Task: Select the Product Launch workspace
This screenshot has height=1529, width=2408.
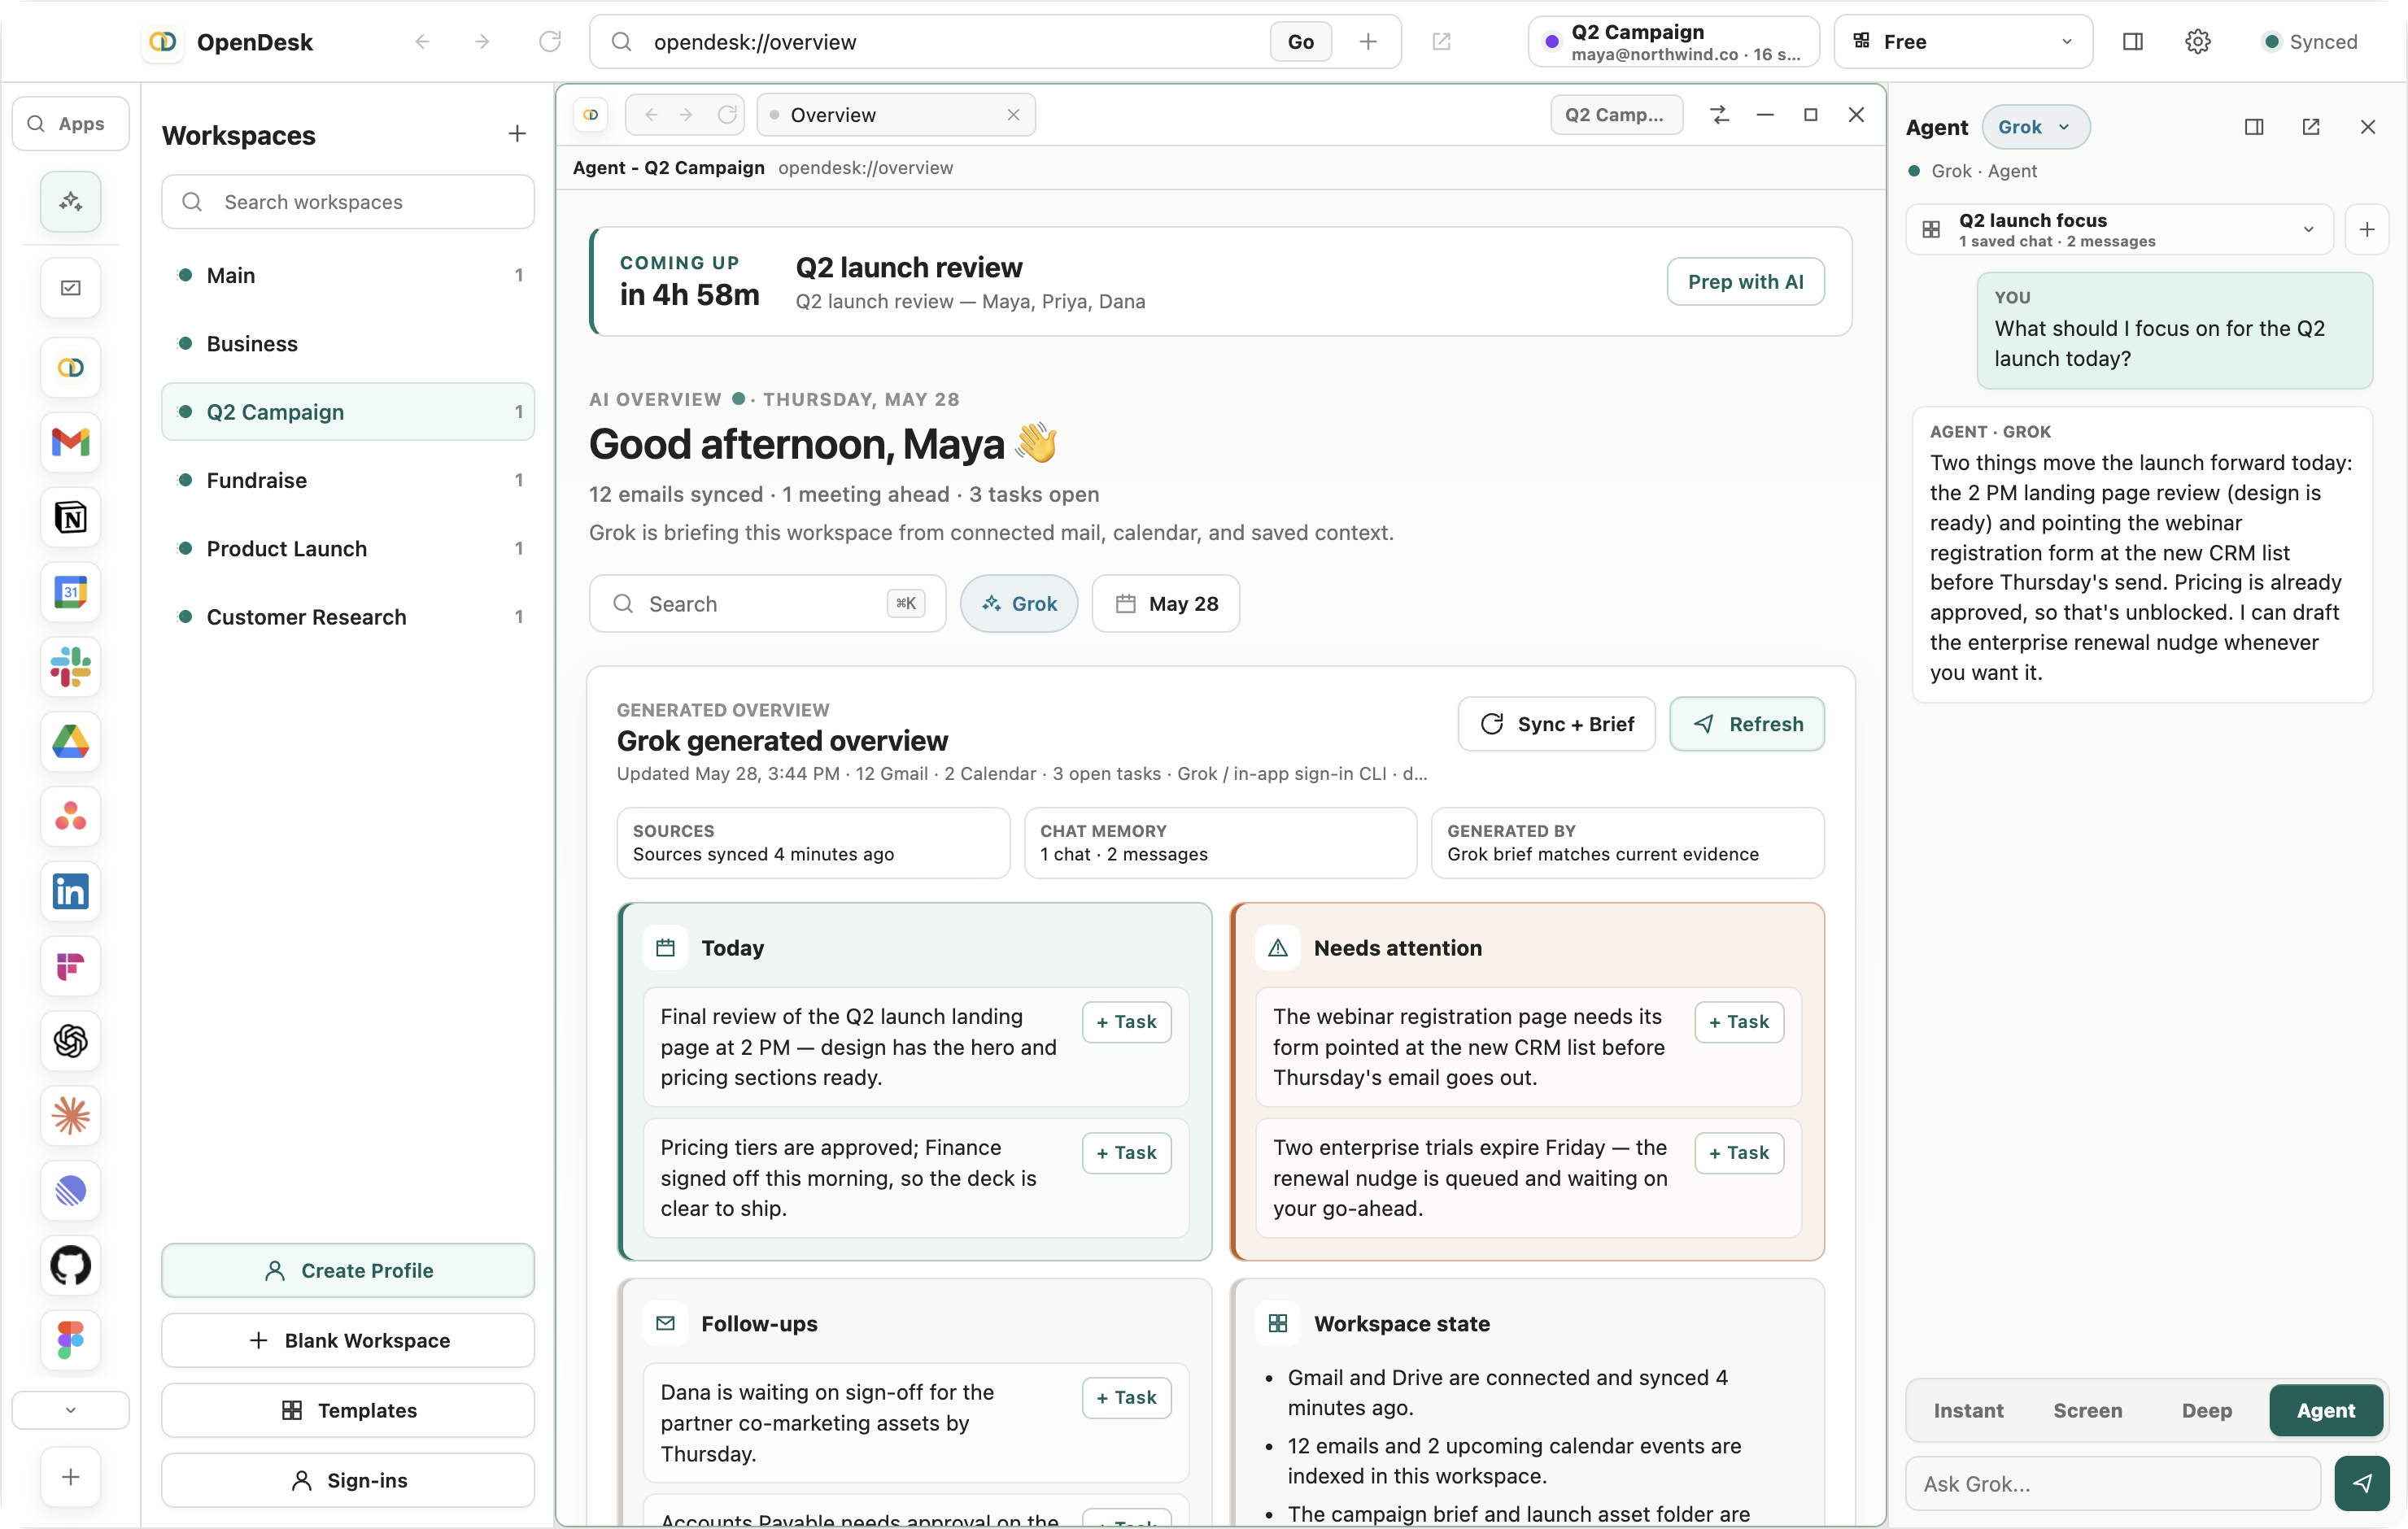Action: pos(348,548)
